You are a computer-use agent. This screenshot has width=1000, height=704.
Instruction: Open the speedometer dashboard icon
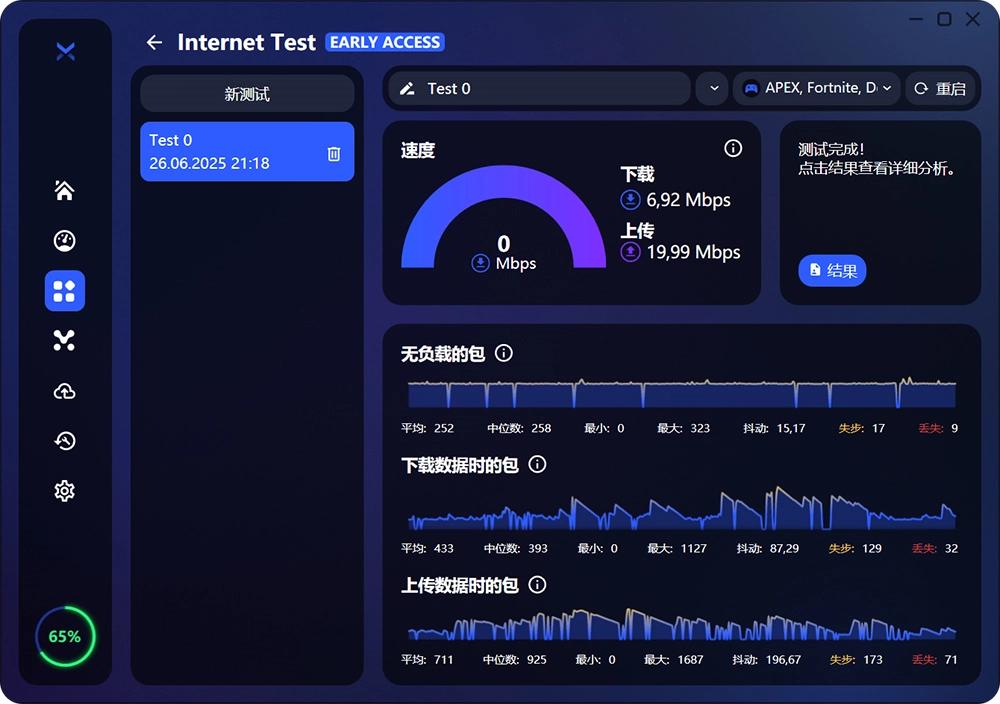click(x=64, y=240)
